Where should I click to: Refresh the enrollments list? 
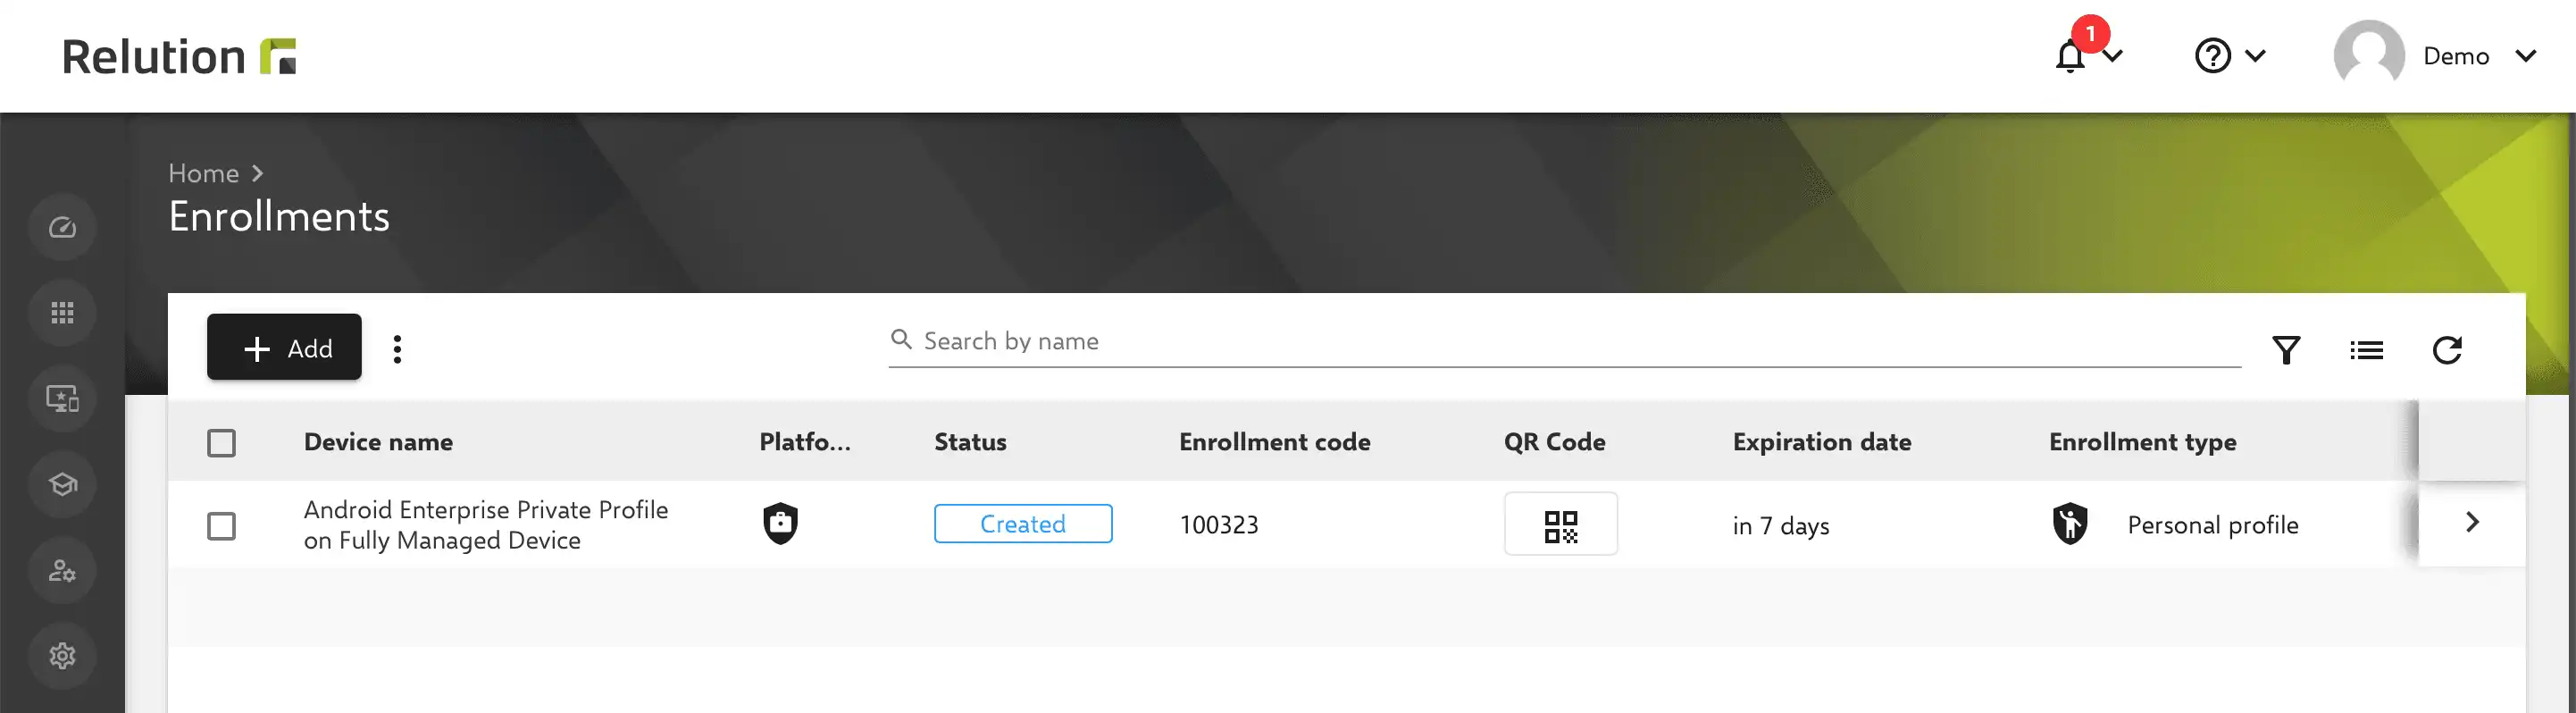2447,350
